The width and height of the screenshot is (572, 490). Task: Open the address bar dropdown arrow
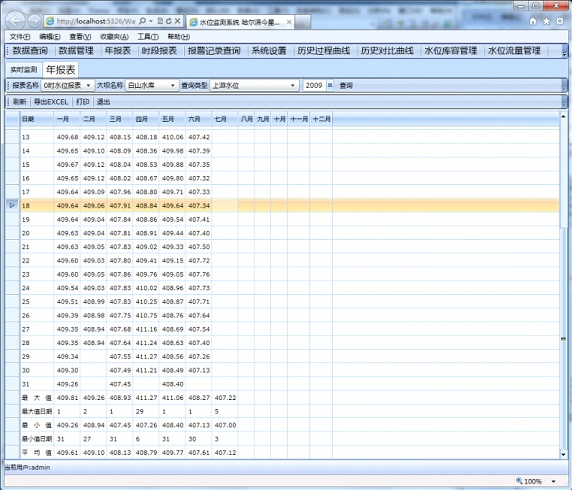coord(151,21)
